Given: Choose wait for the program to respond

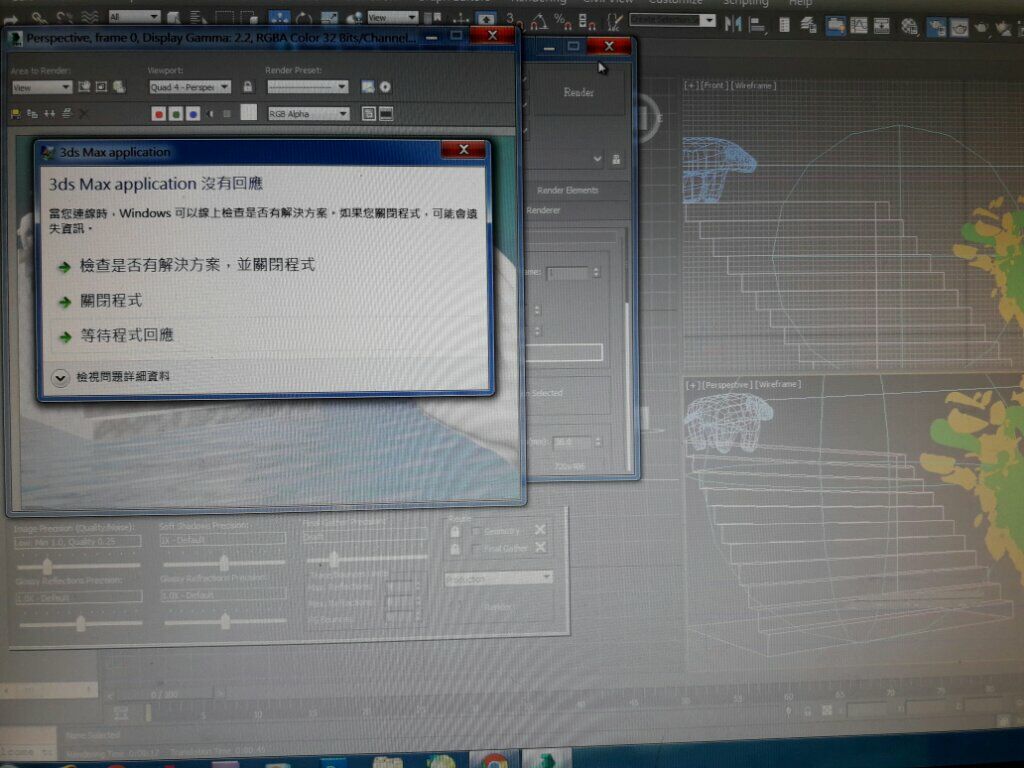Looking at the screenshot, I should 127,336.
